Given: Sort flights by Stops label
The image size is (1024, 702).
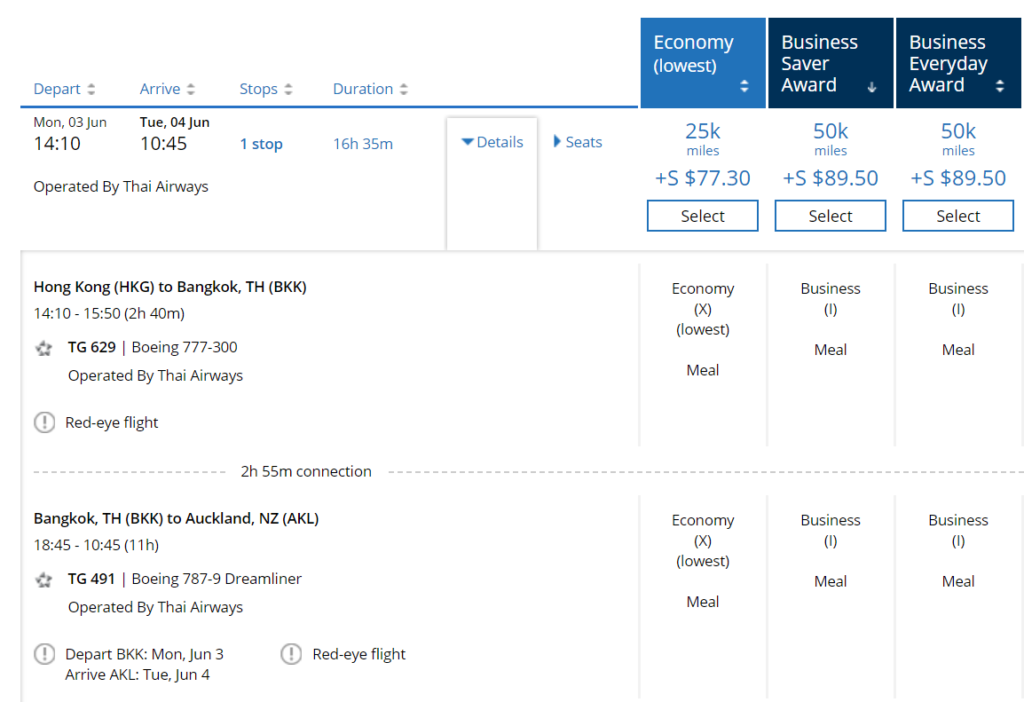Looking at the screenshot, I should [259, 89].
